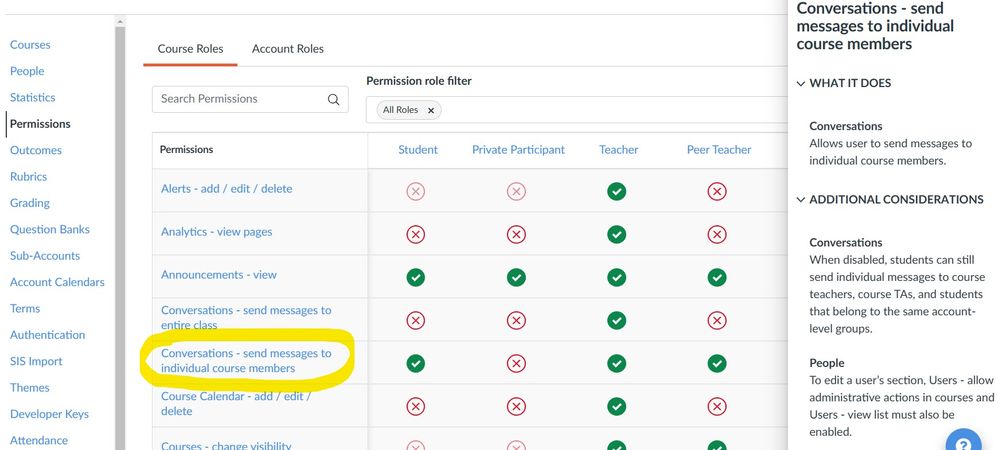Toggle Teacher permission for Conversations entire class

click(617, 320)
